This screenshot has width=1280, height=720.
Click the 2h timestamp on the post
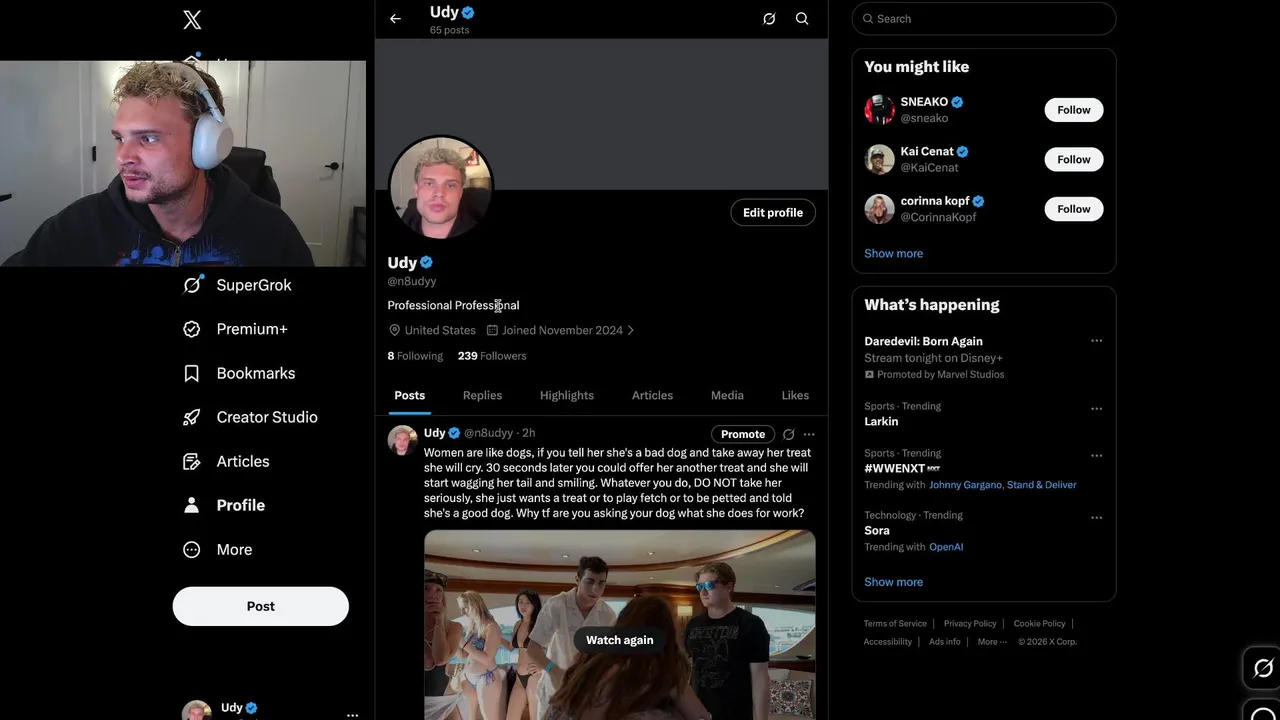coord(528,433)
